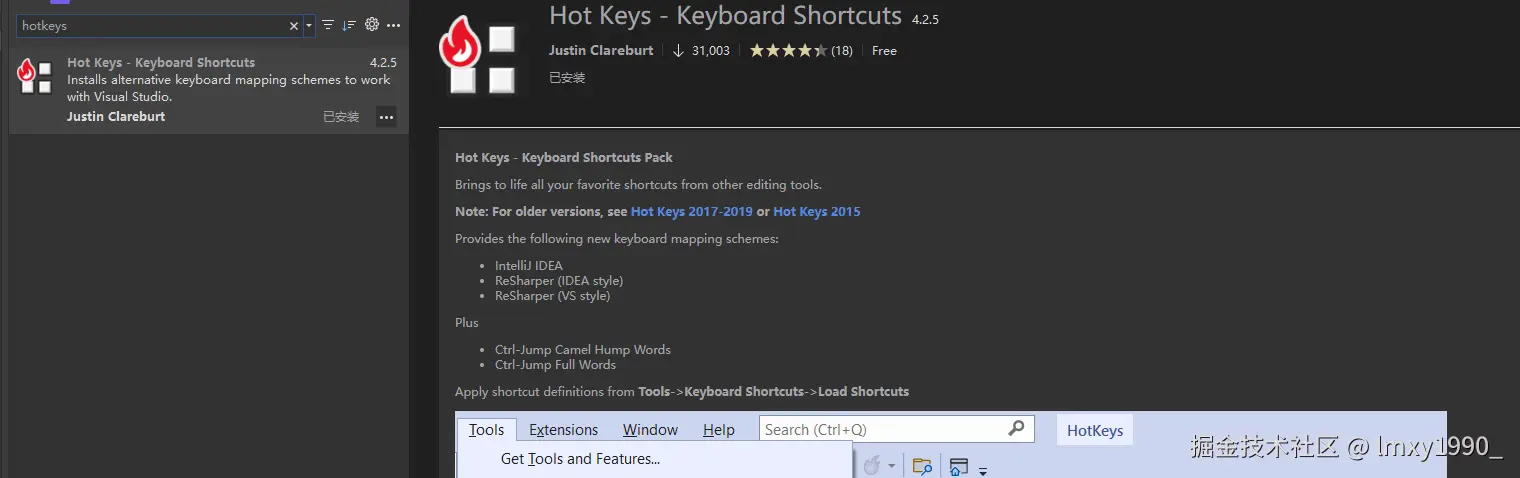Click 'ReSharper (VS style)' list entry
1520x478 pixels.
coord(552,296)
